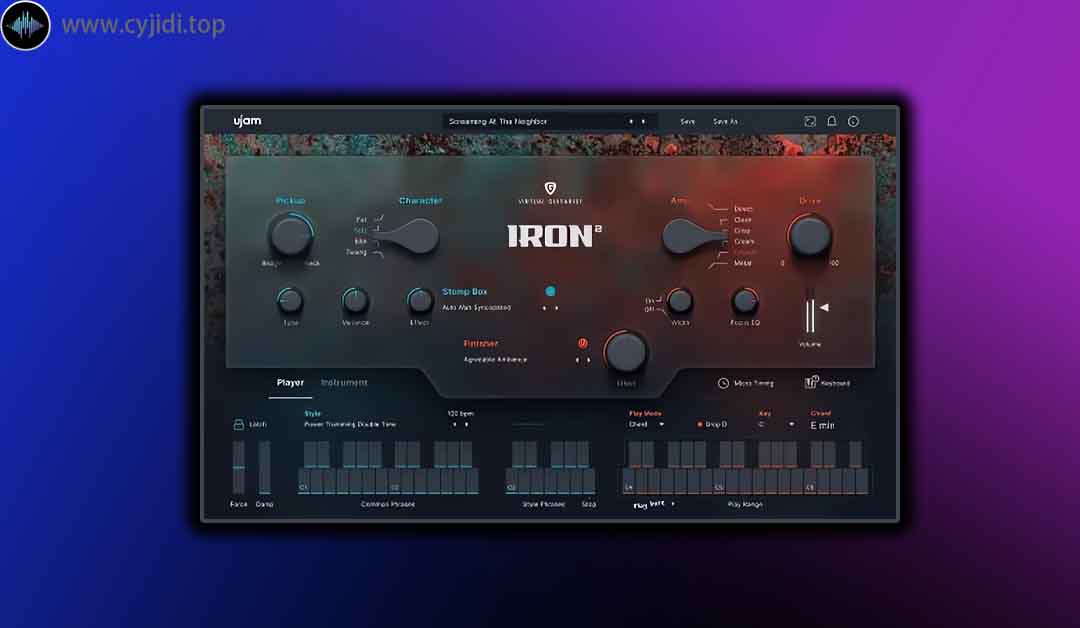
Task: Select Bite character setting
Action: coord(360,241)
